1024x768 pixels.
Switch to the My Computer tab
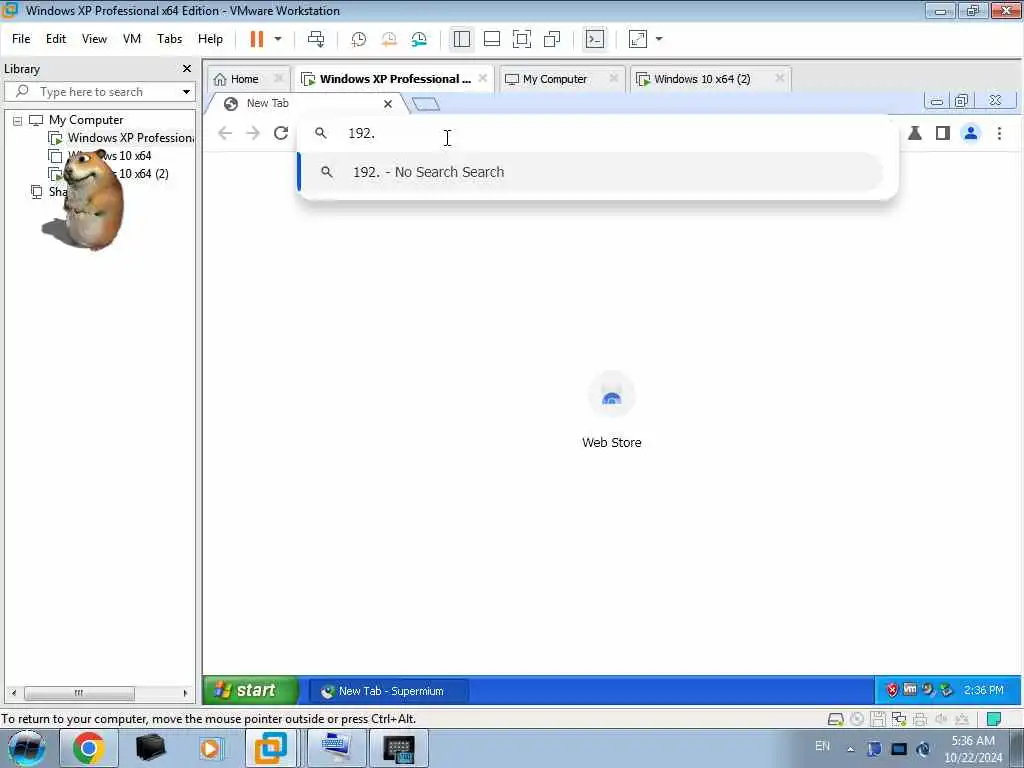pos(555,79)
